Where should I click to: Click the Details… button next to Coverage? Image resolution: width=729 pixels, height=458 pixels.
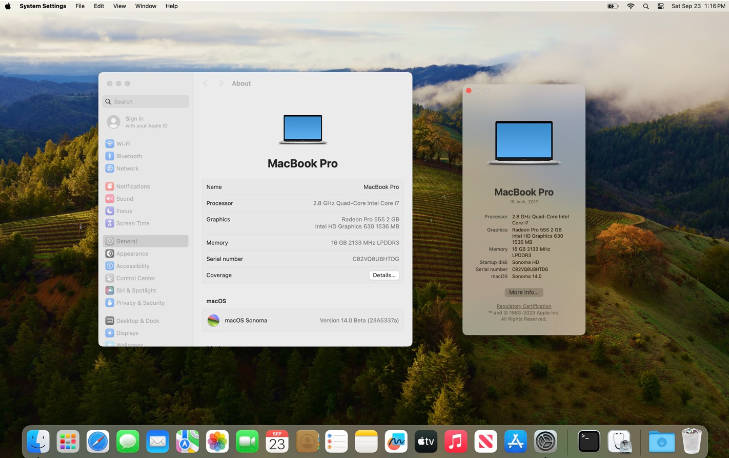[384, 275]
